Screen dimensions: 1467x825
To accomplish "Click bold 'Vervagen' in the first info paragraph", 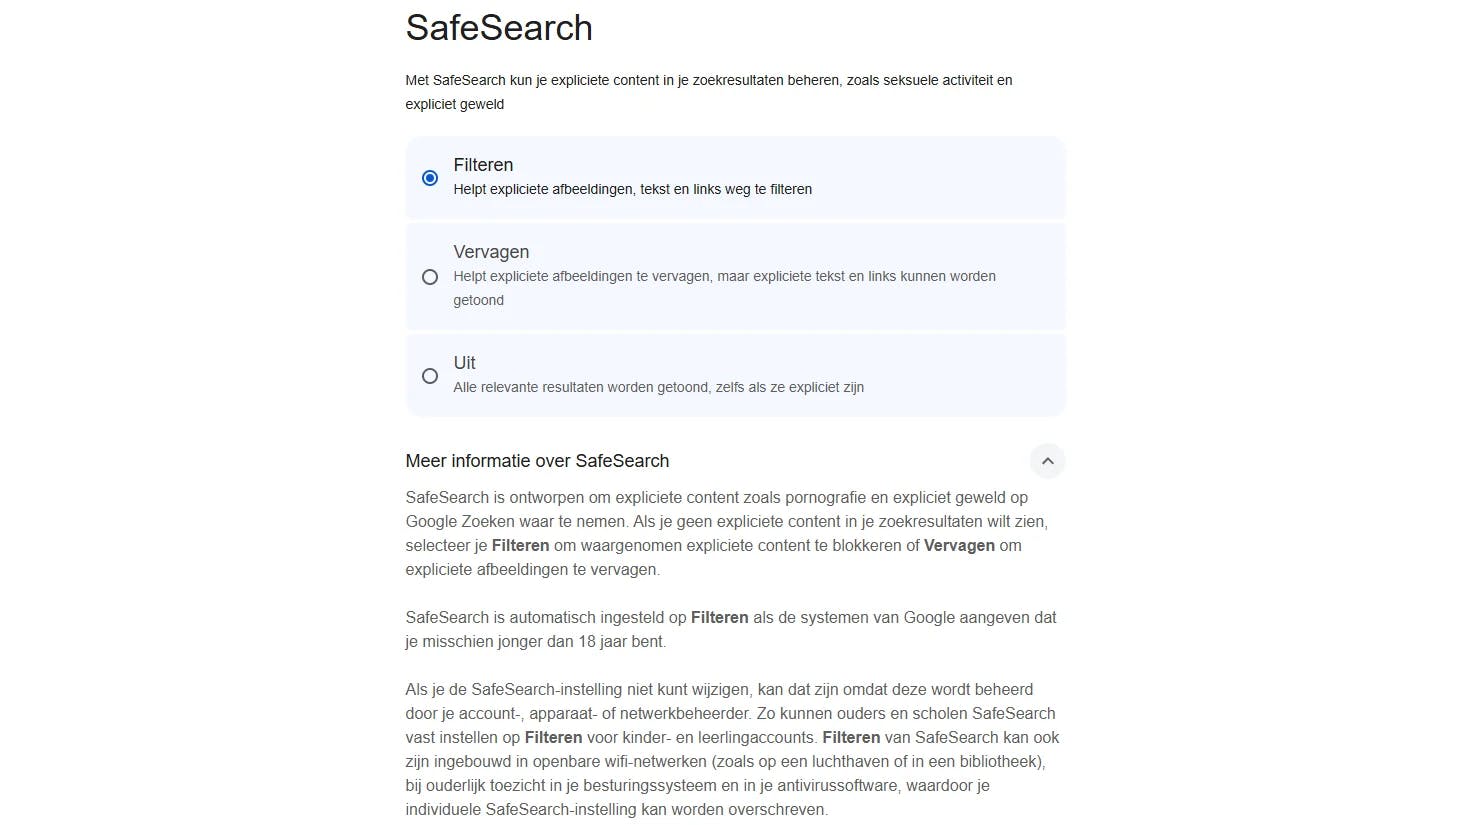I will pos(959,546).
